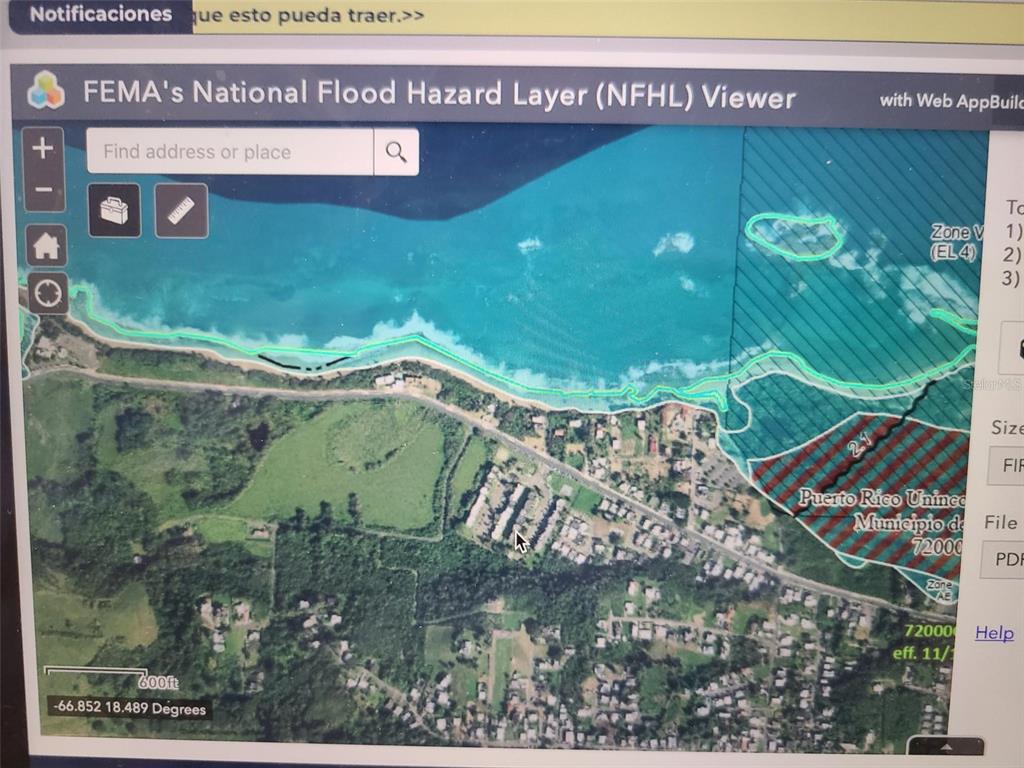Reset map to default home extent
The image size is (1024, 768).
(x=46, y=245)
